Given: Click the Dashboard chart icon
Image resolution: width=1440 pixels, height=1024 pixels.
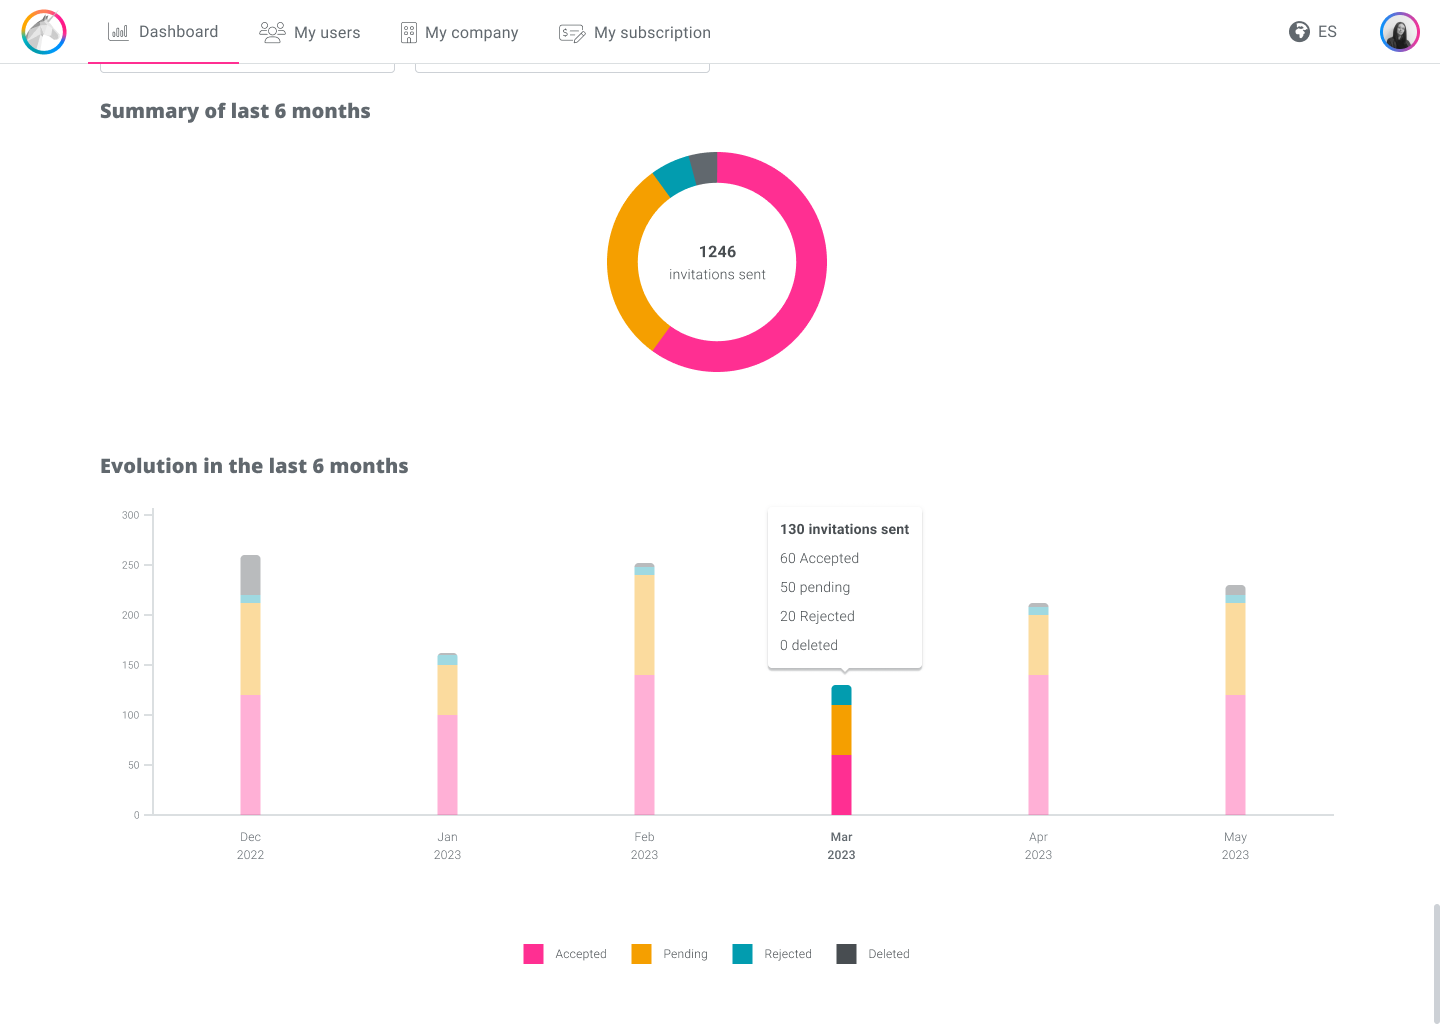Looking at the screenshot, I should click(x=118, y=32).
